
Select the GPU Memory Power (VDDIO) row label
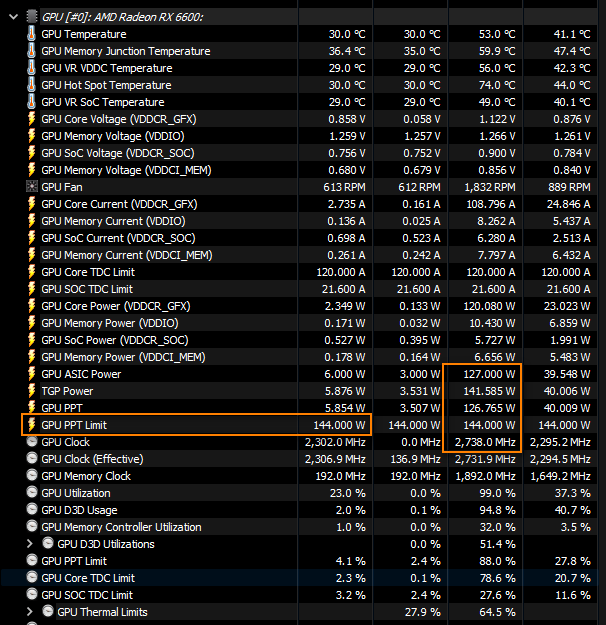[x=110, y=323]
